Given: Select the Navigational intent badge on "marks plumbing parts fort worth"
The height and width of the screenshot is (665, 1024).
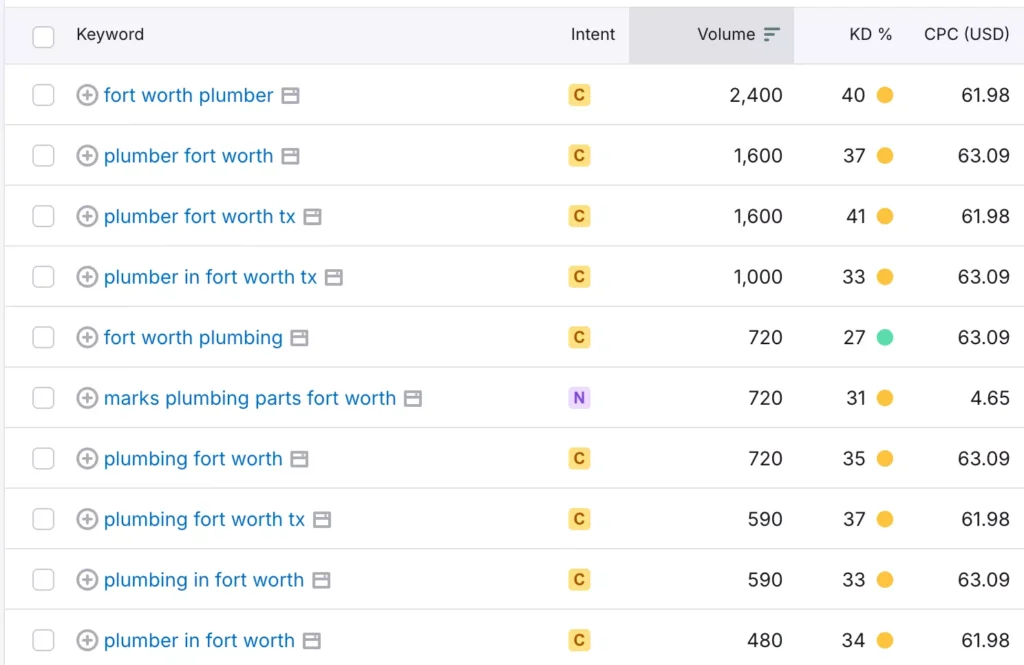Looking at the screenshot, I should pyautogui.click(x=579, y=397).
